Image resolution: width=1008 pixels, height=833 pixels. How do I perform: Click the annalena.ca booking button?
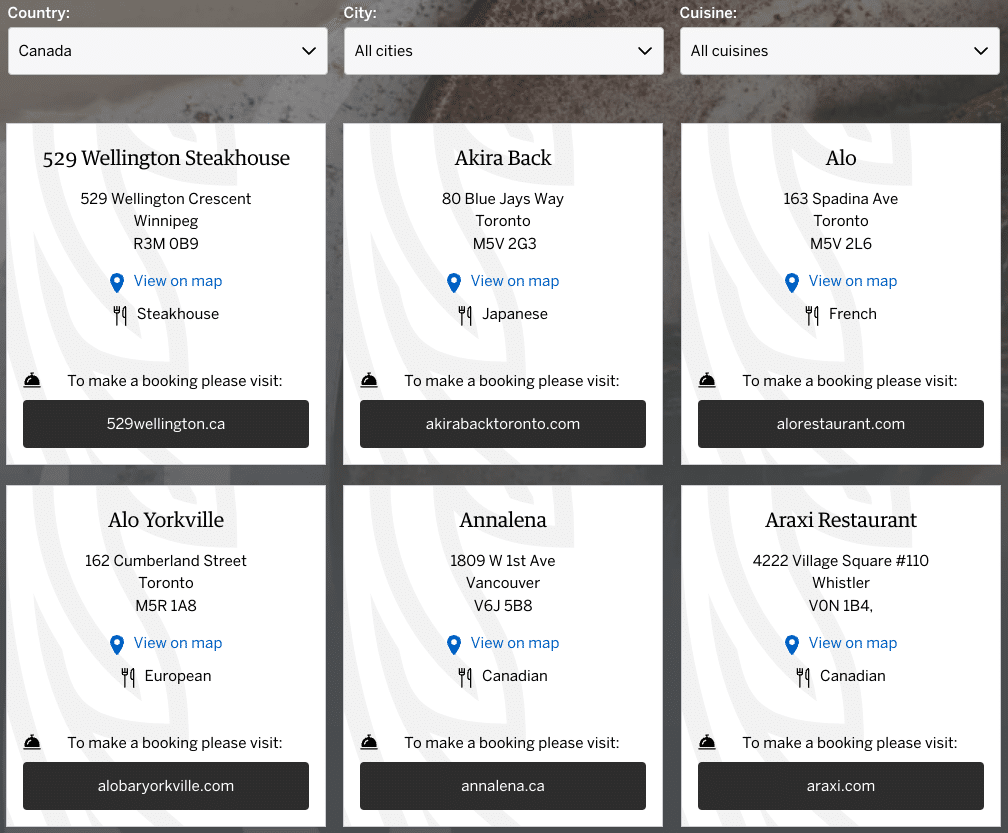click(x=503, y=786)
